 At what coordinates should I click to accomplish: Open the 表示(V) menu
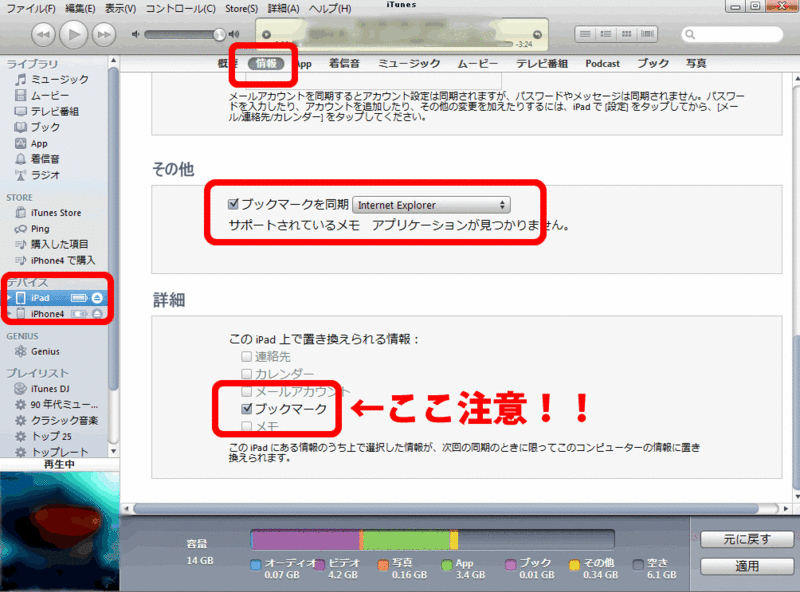120,9
